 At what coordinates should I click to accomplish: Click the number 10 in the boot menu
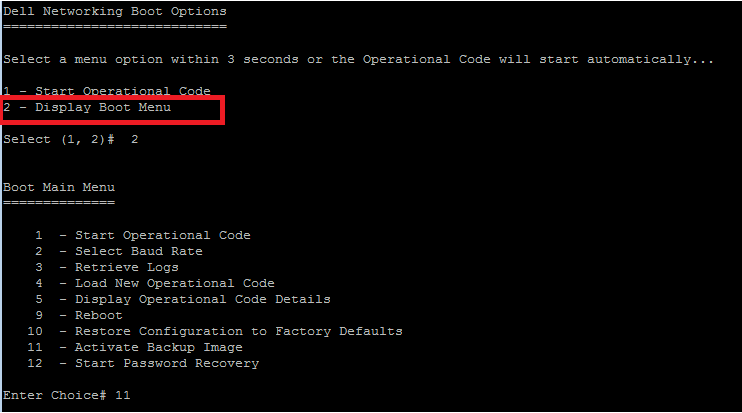[x=35, y=331]
